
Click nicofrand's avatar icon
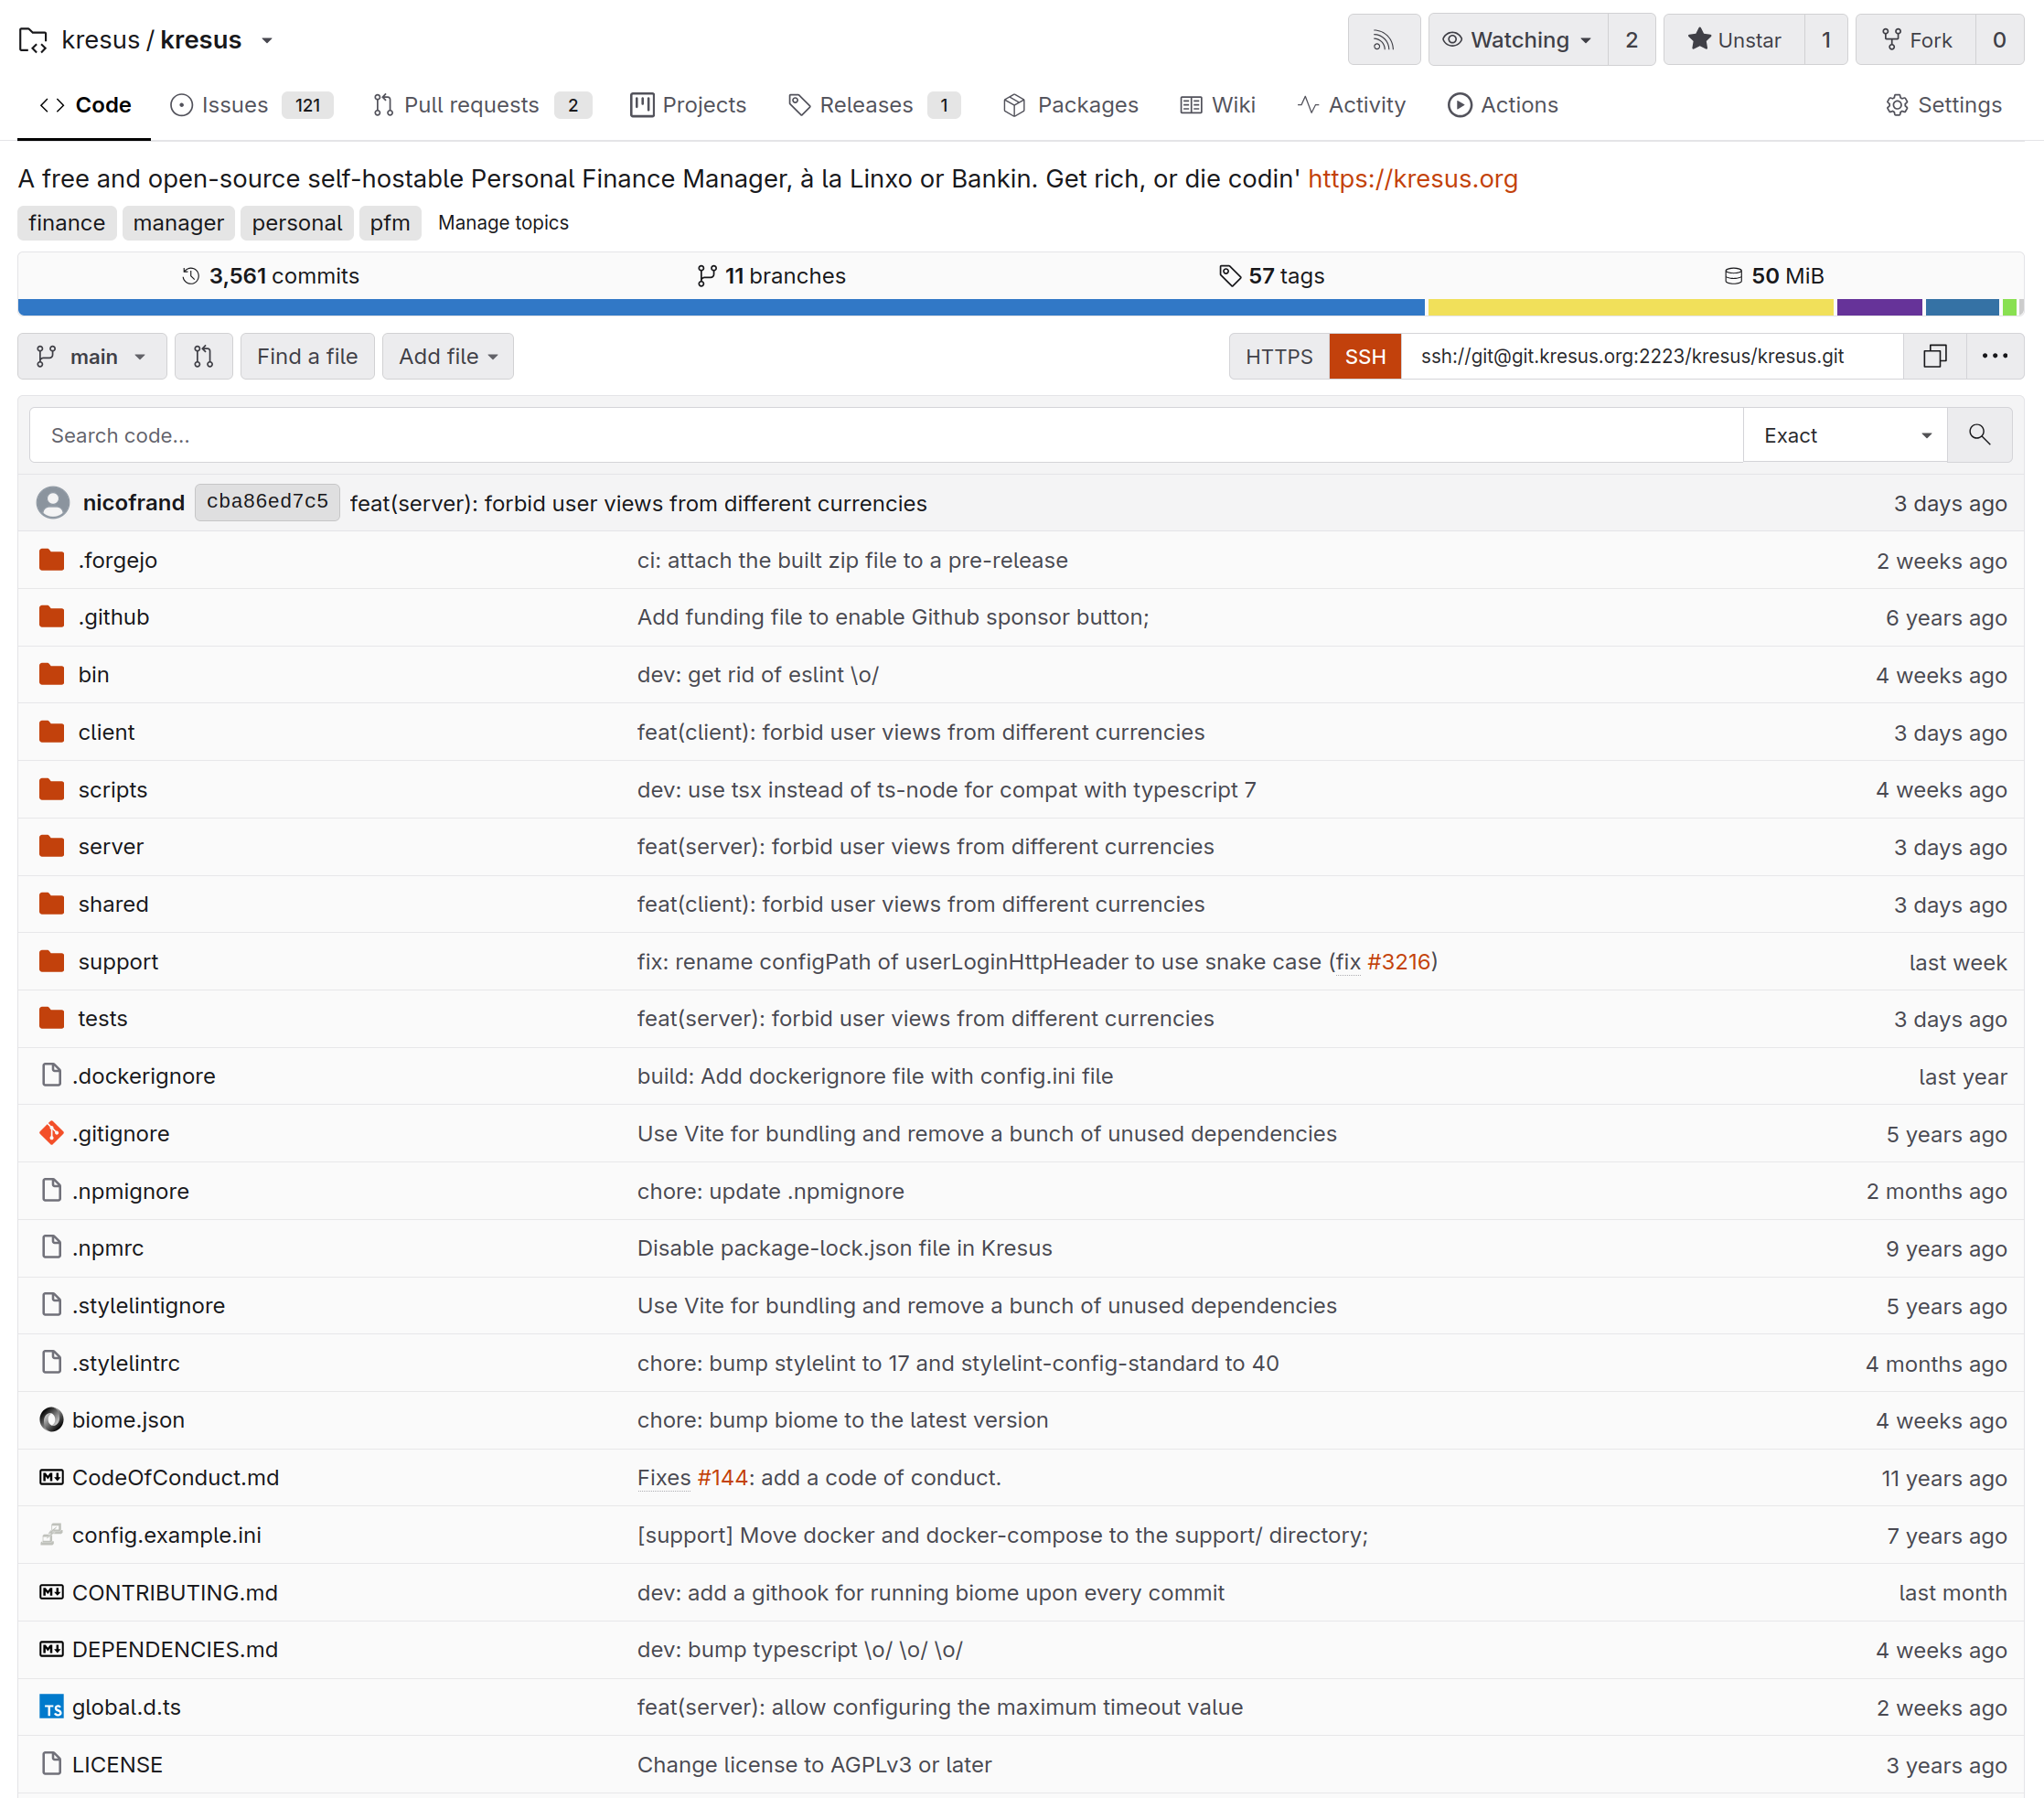53,502
